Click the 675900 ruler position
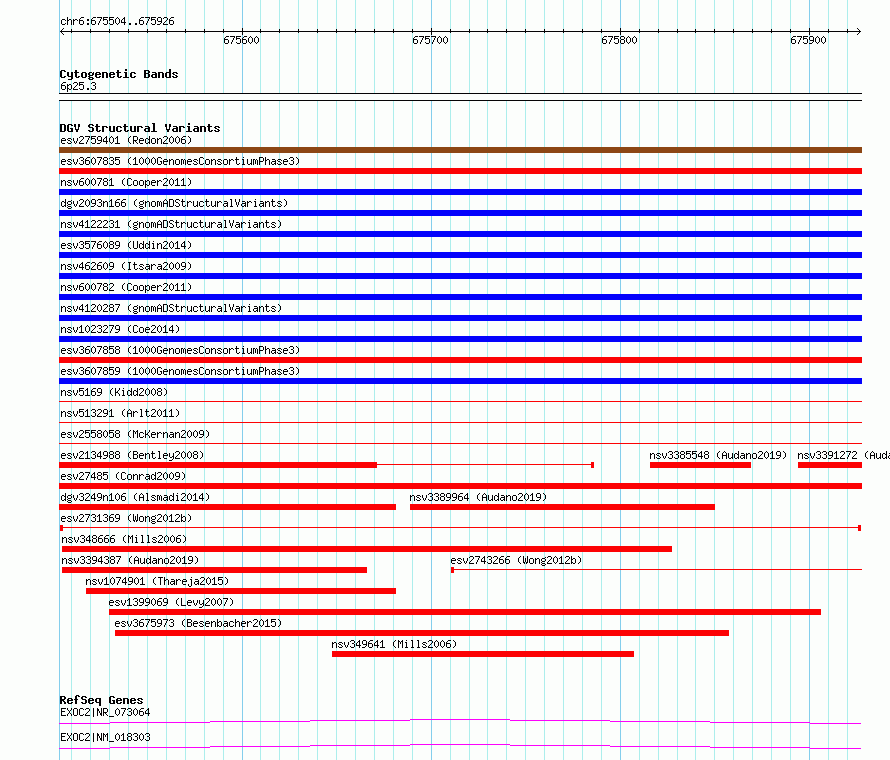This screenshot has width=890, height=760. point(808,40)
